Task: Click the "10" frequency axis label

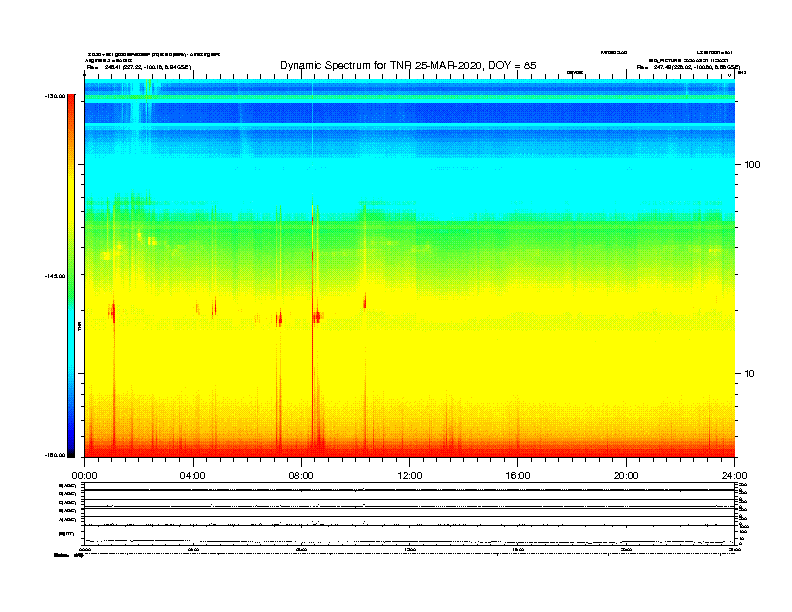Action: (x=750, y=374)
